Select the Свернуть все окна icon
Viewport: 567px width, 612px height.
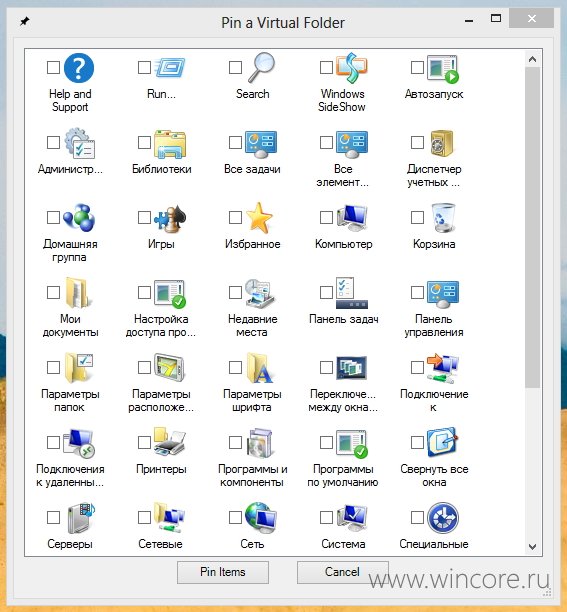pyautogui.click(x=443, y=442)
